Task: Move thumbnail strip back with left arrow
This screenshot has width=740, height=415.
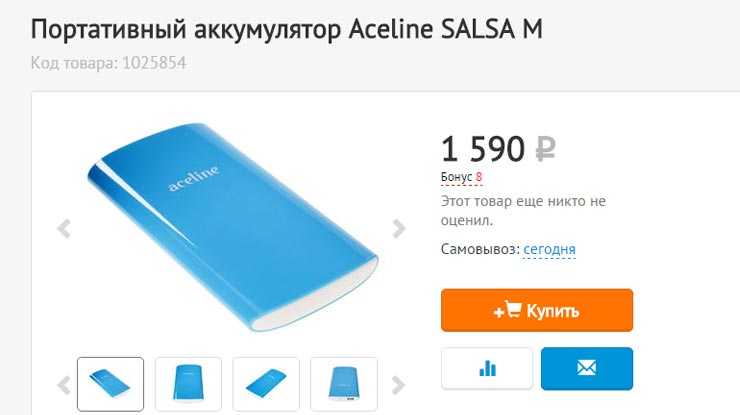Action: click(x=64, y=385)
